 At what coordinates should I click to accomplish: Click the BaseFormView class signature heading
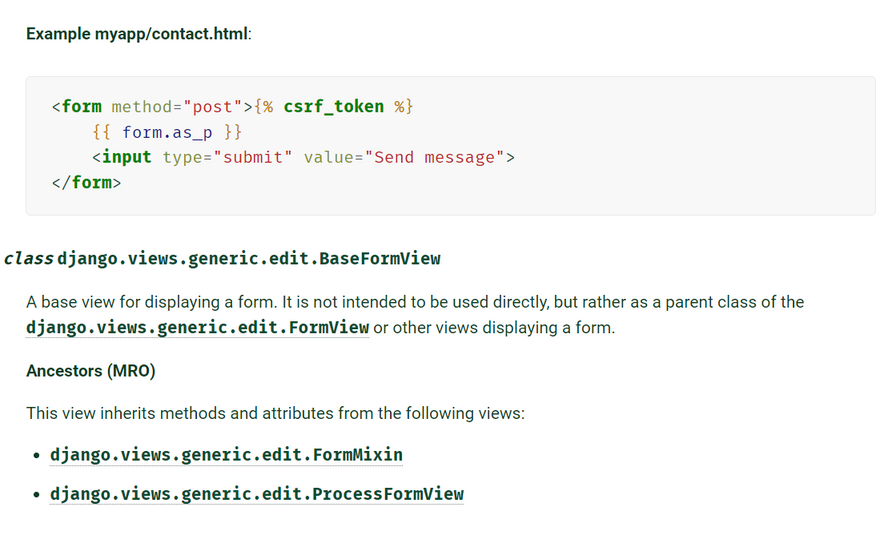(x=248, y=259)
